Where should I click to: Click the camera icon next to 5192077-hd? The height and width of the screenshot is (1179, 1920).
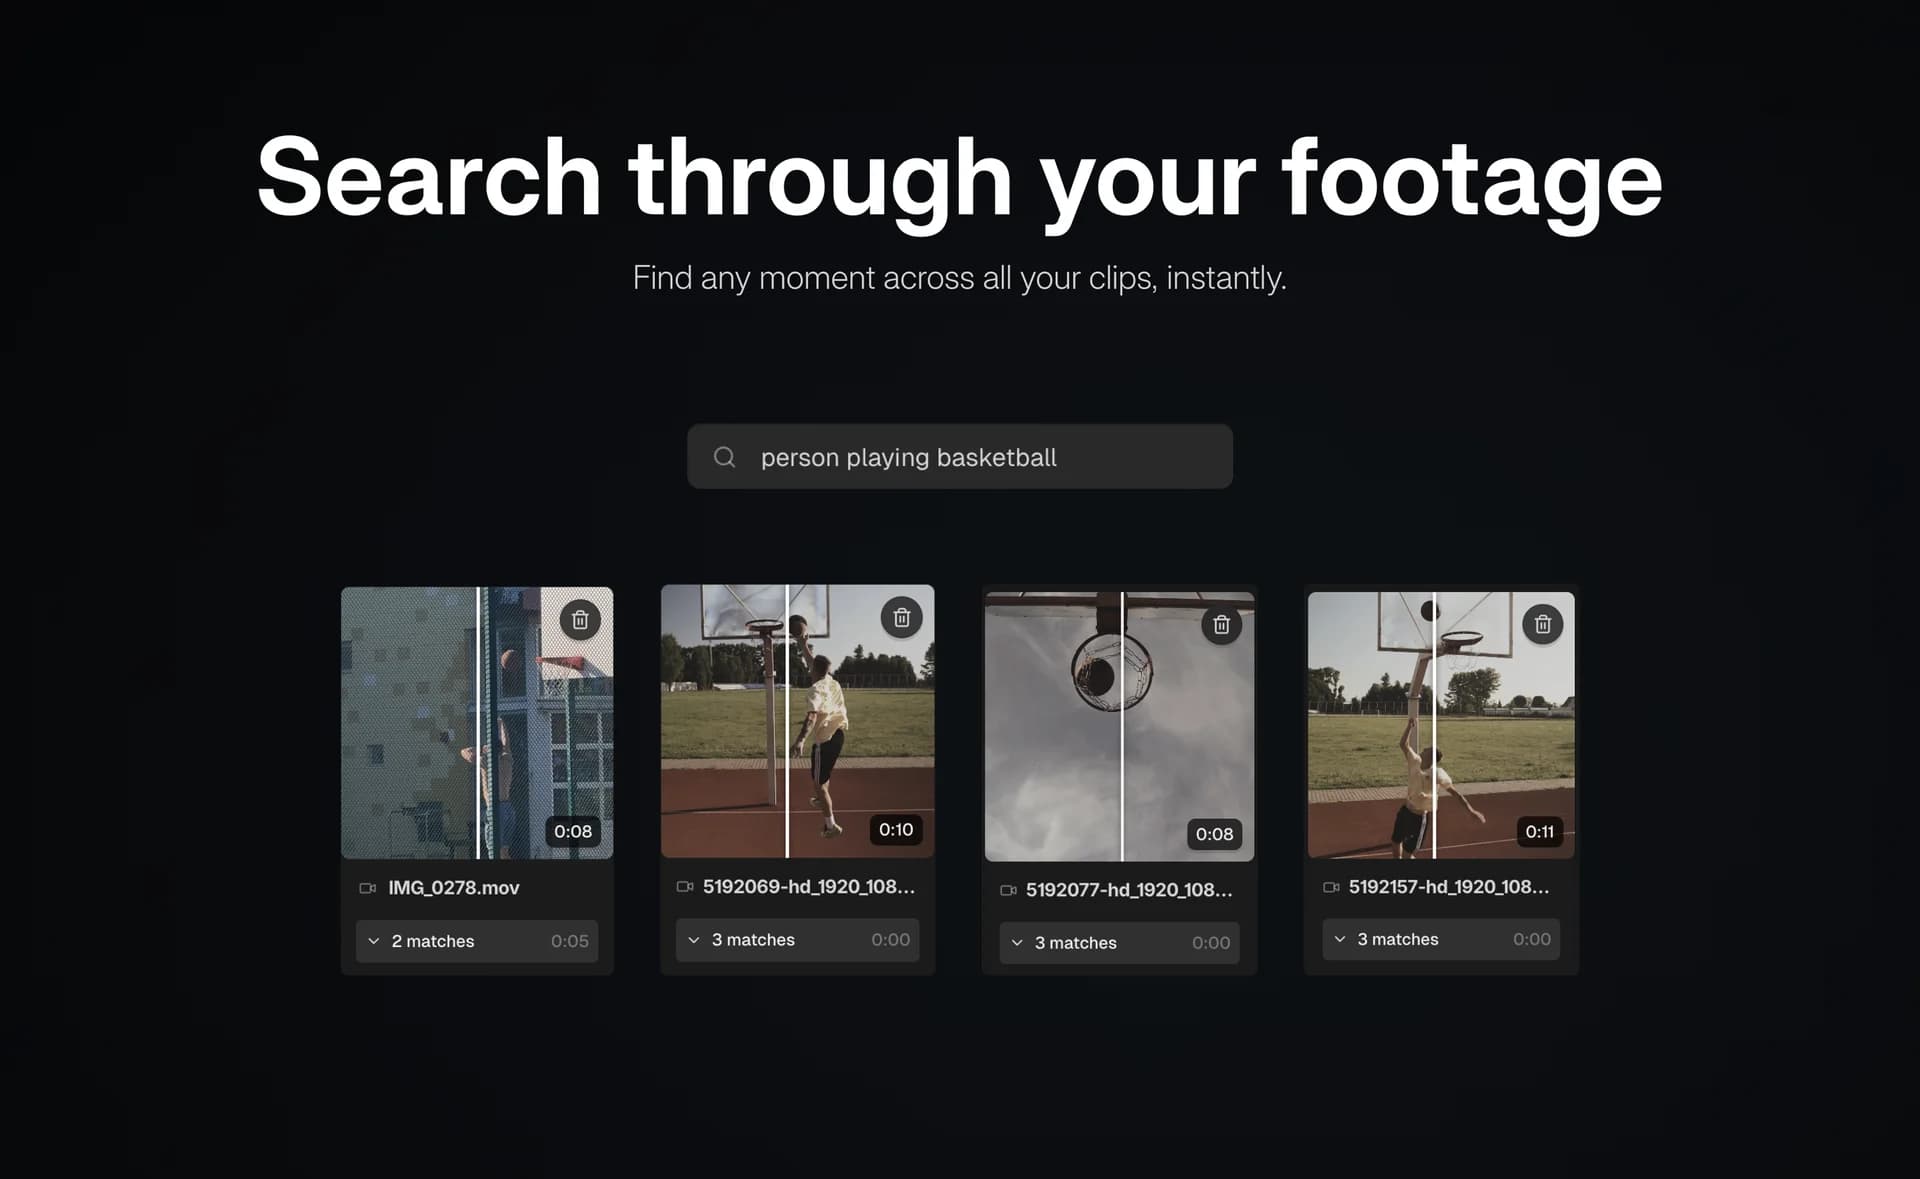click(x=1009, y=890)
